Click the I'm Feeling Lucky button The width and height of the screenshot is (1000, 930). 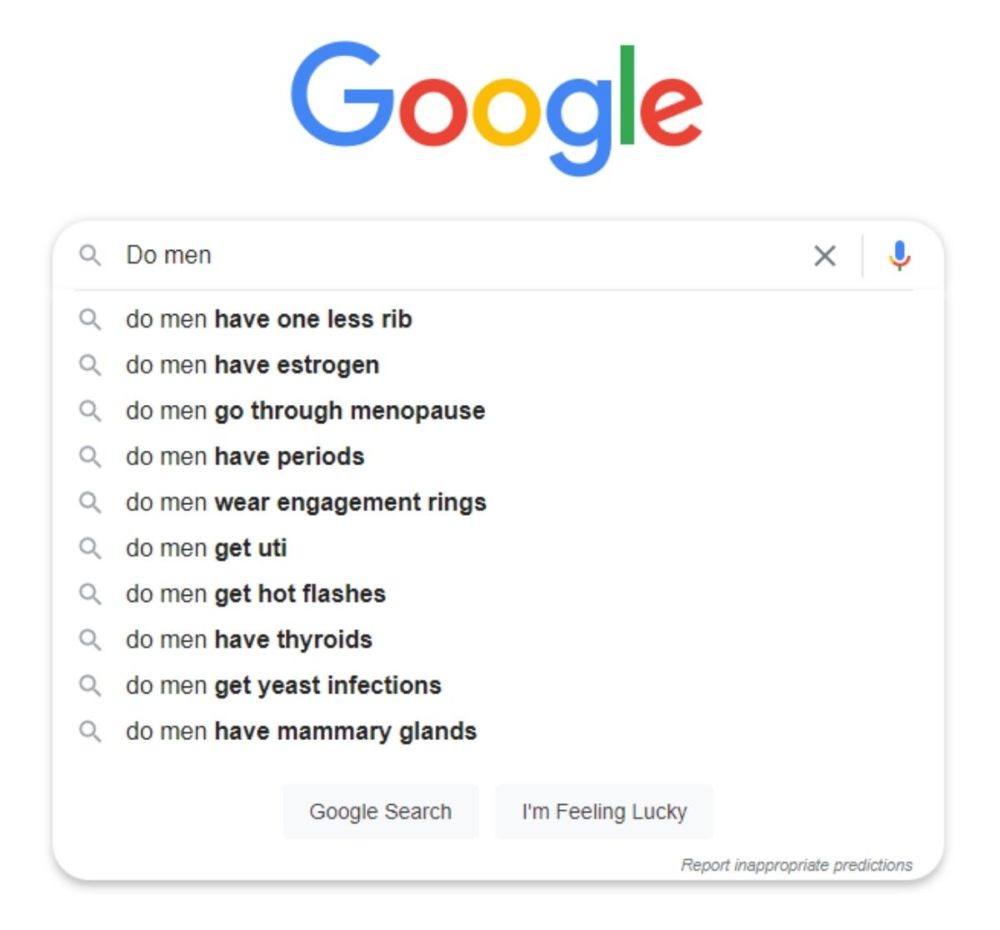tap(604, 811)
